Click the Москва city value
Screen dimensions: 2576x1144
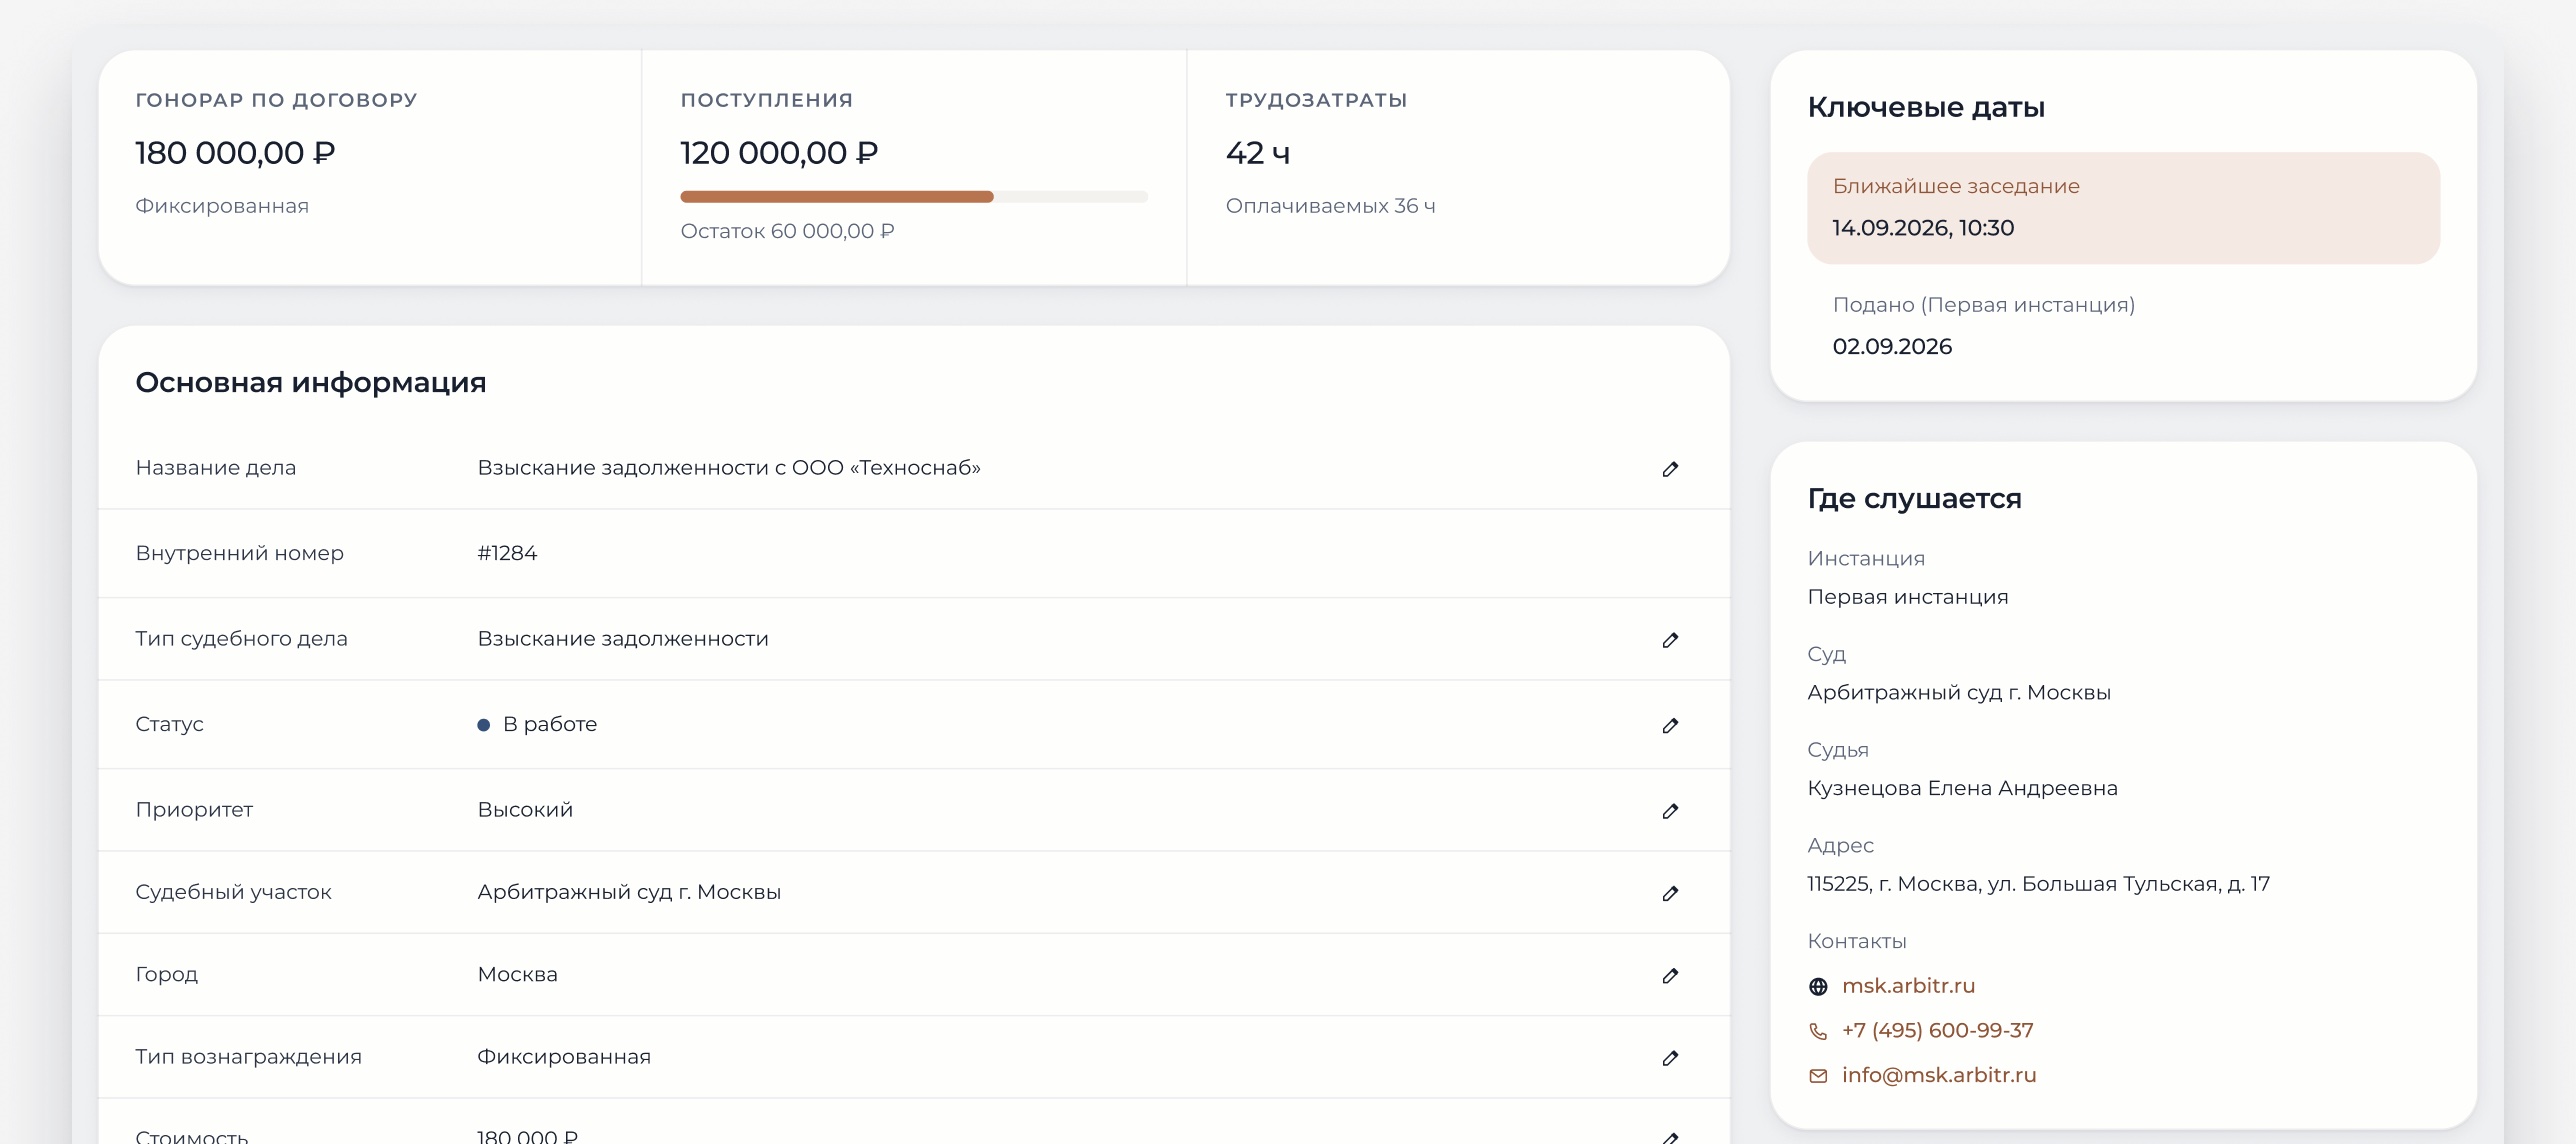coord(517,974)
